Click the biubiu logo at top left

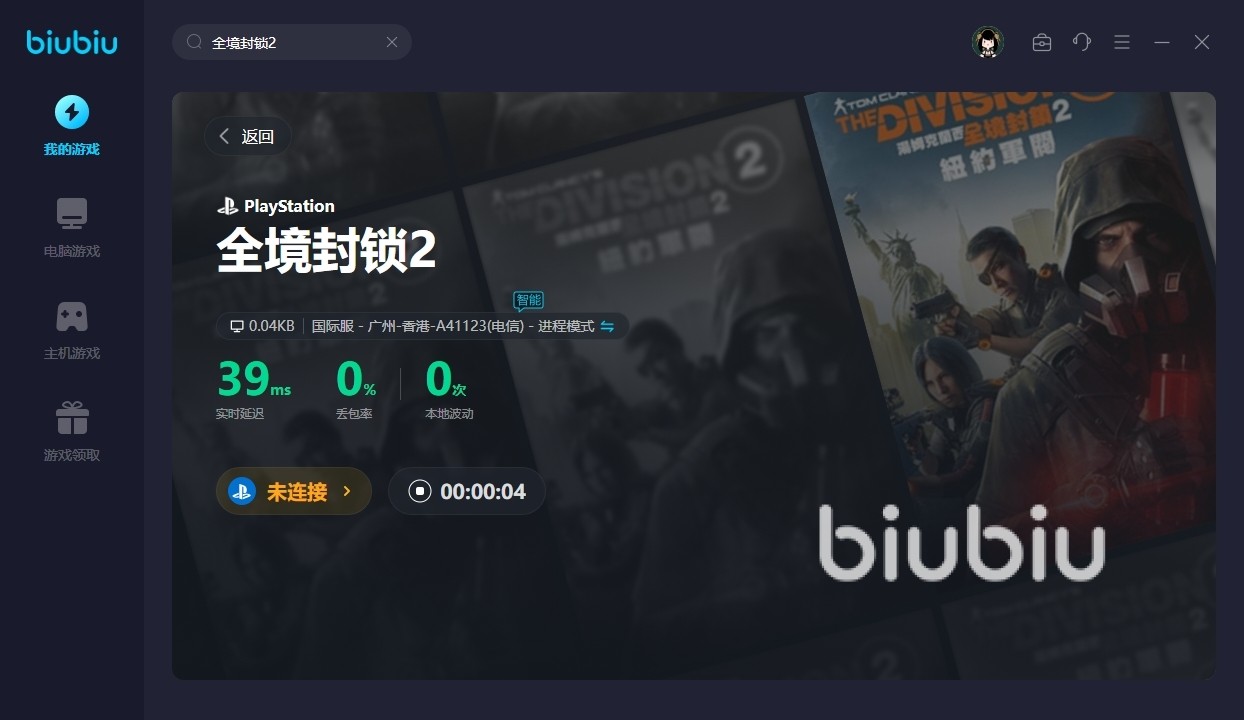point(71,42)
